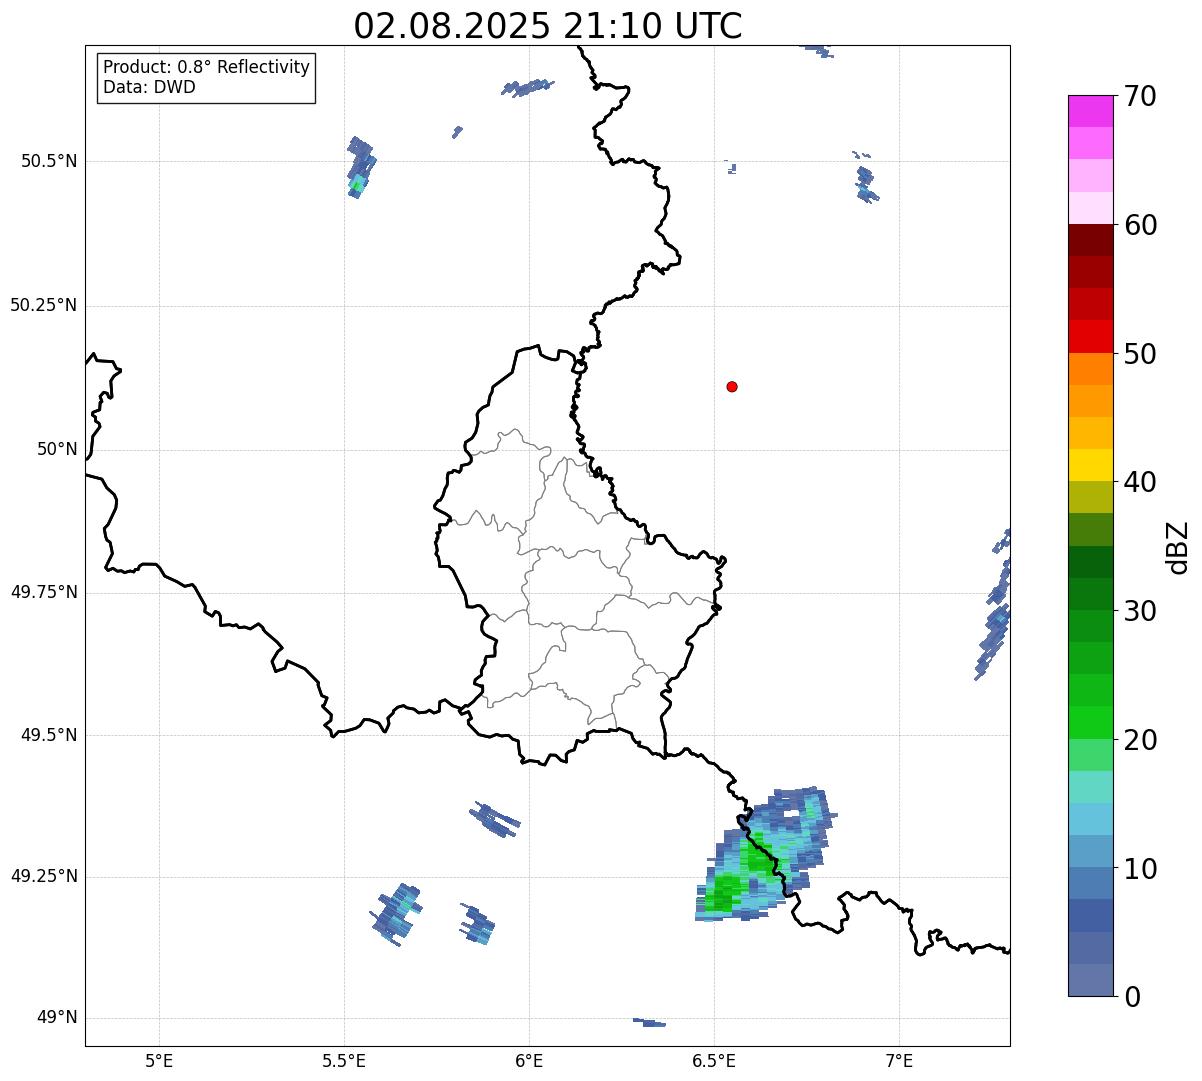Click the red station marker dot

tap(732, 386)
